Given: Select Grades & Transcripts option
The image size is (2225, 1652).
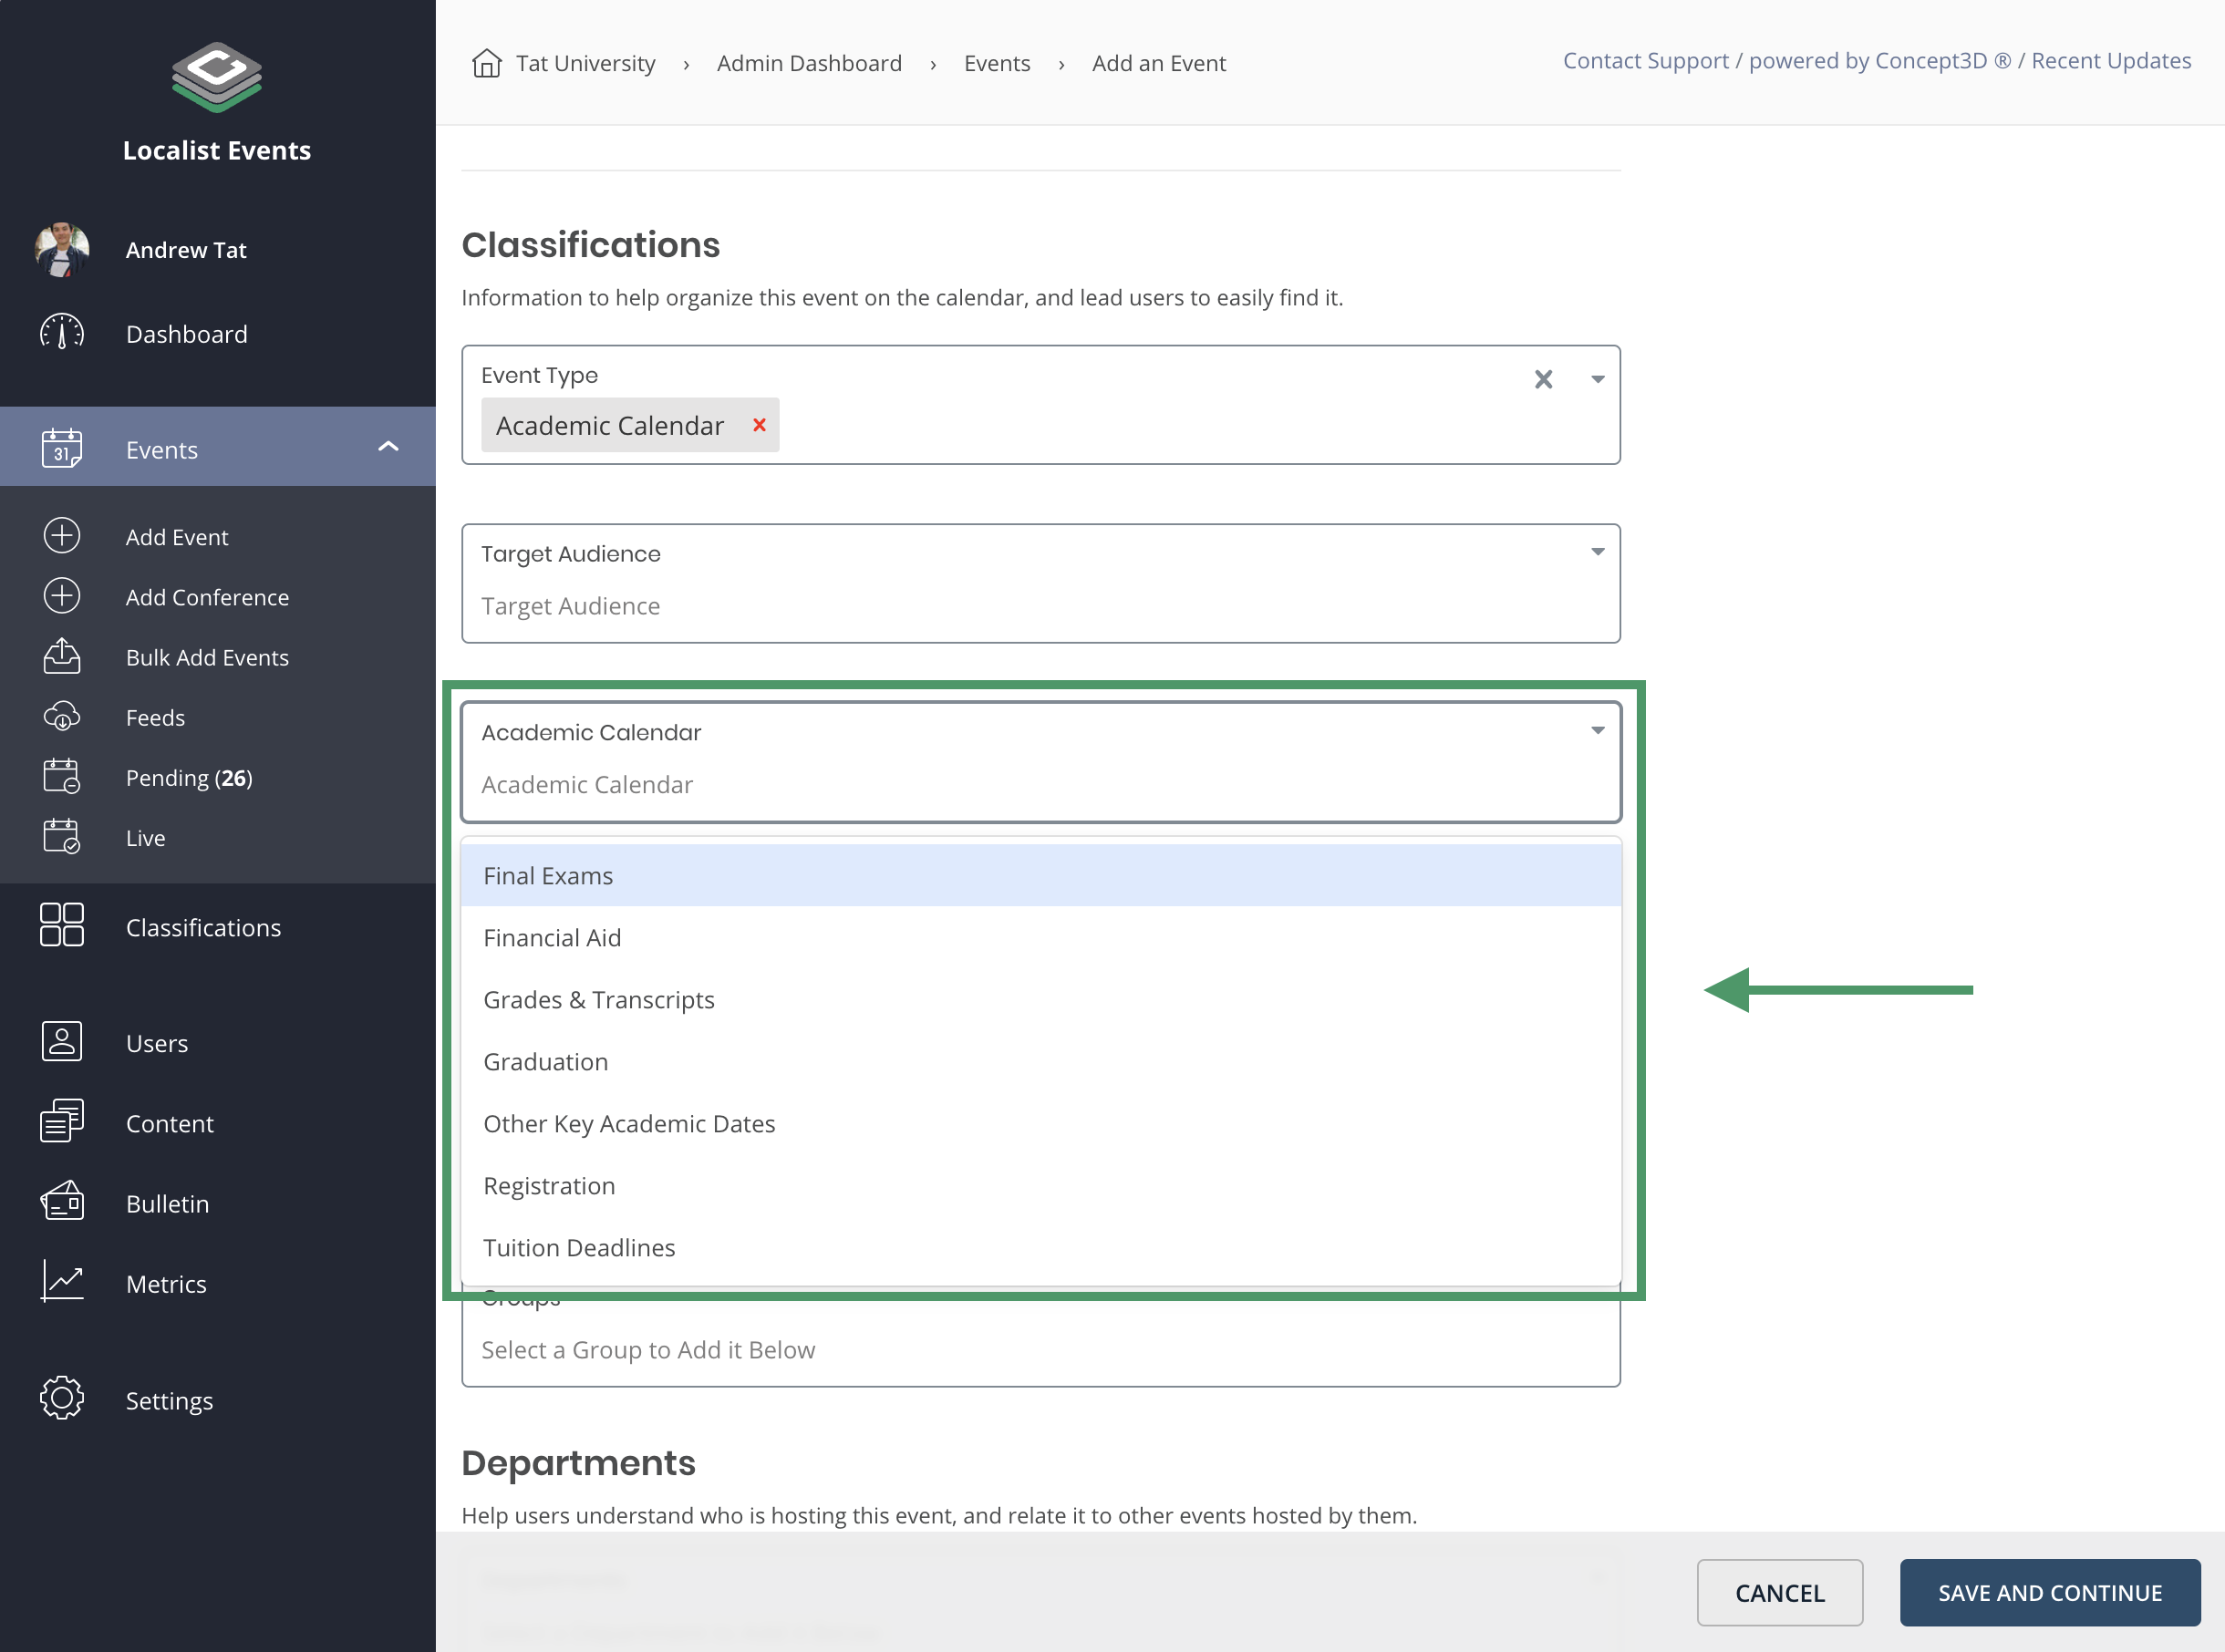Looking at the screenshot, I should pyautogui.click(x=1041, y=999).
